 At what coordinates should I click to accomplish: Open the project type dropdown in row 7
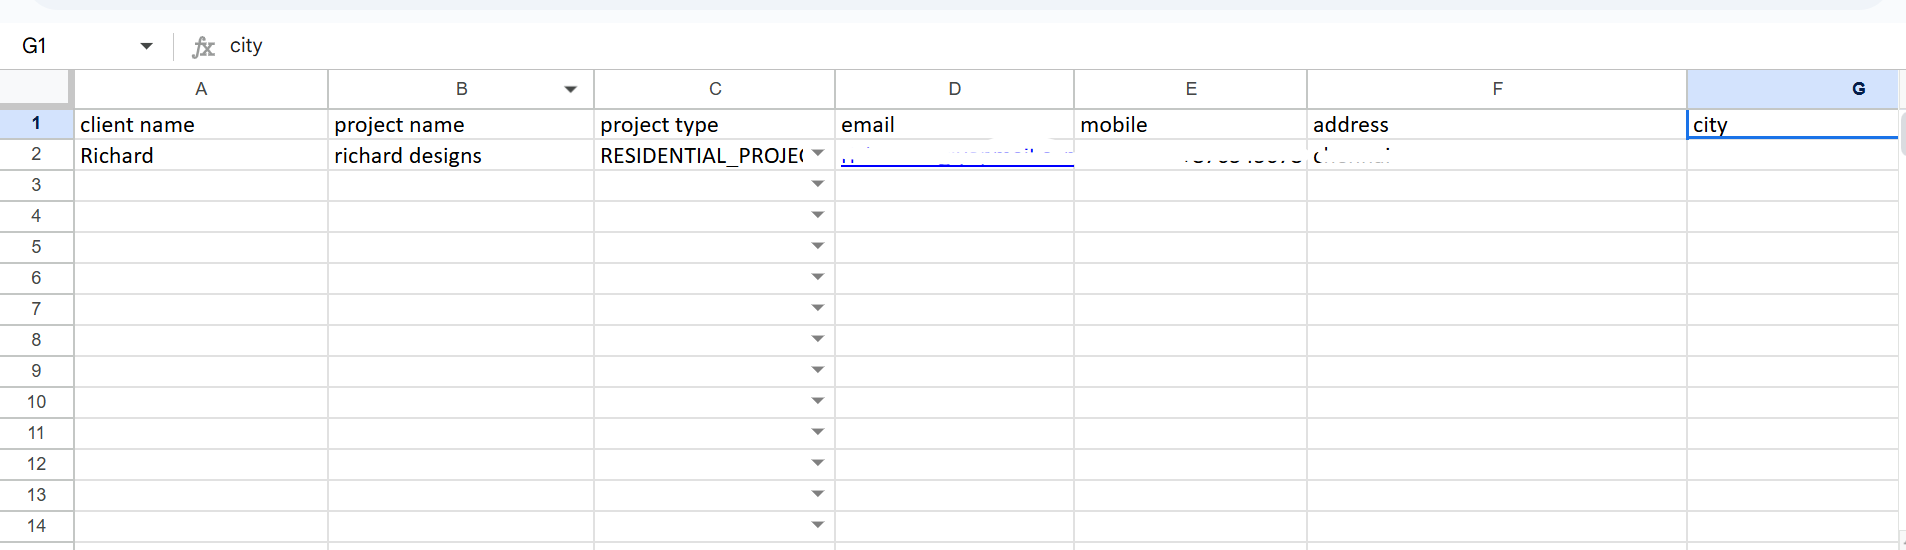click(x=818, y=308)
